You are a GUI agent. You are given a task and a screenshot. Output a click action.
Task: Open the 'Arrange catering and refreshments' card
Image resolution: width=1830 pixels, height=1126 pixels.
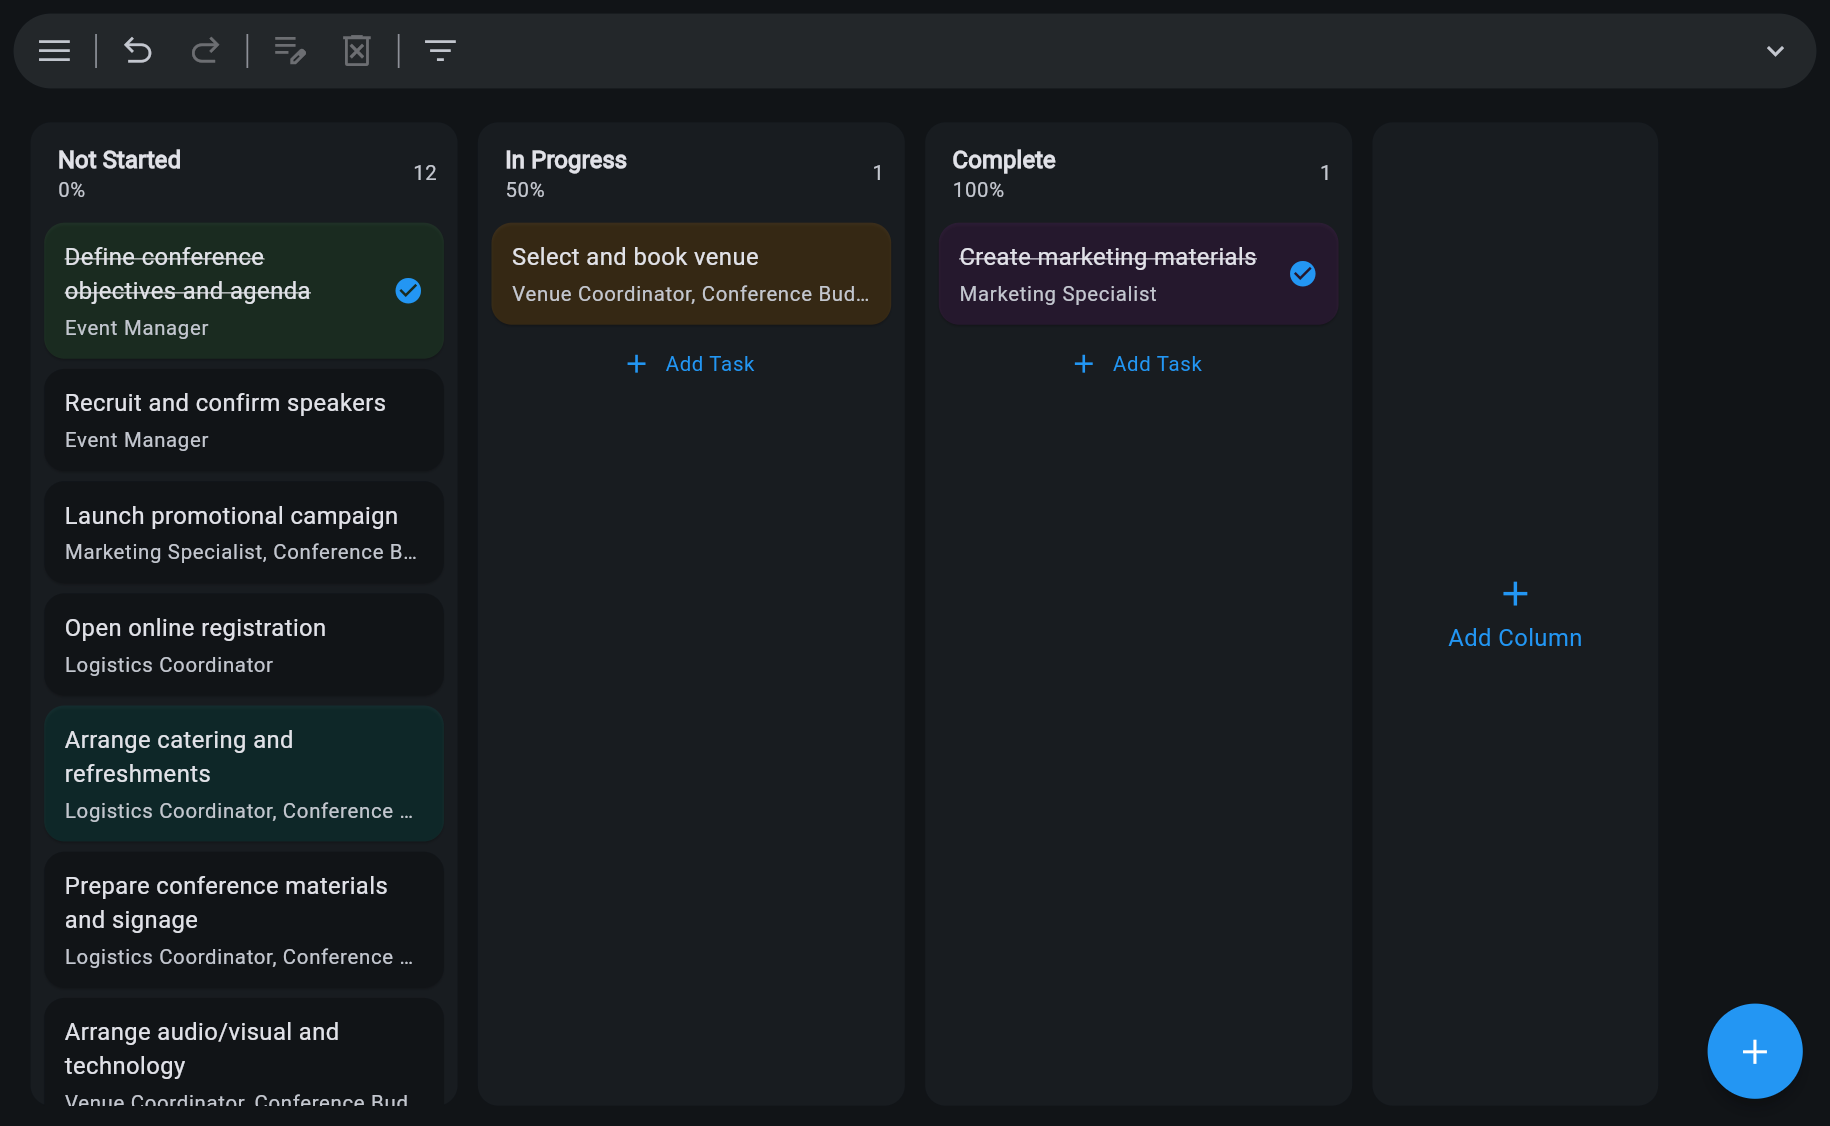pos(243,773)
